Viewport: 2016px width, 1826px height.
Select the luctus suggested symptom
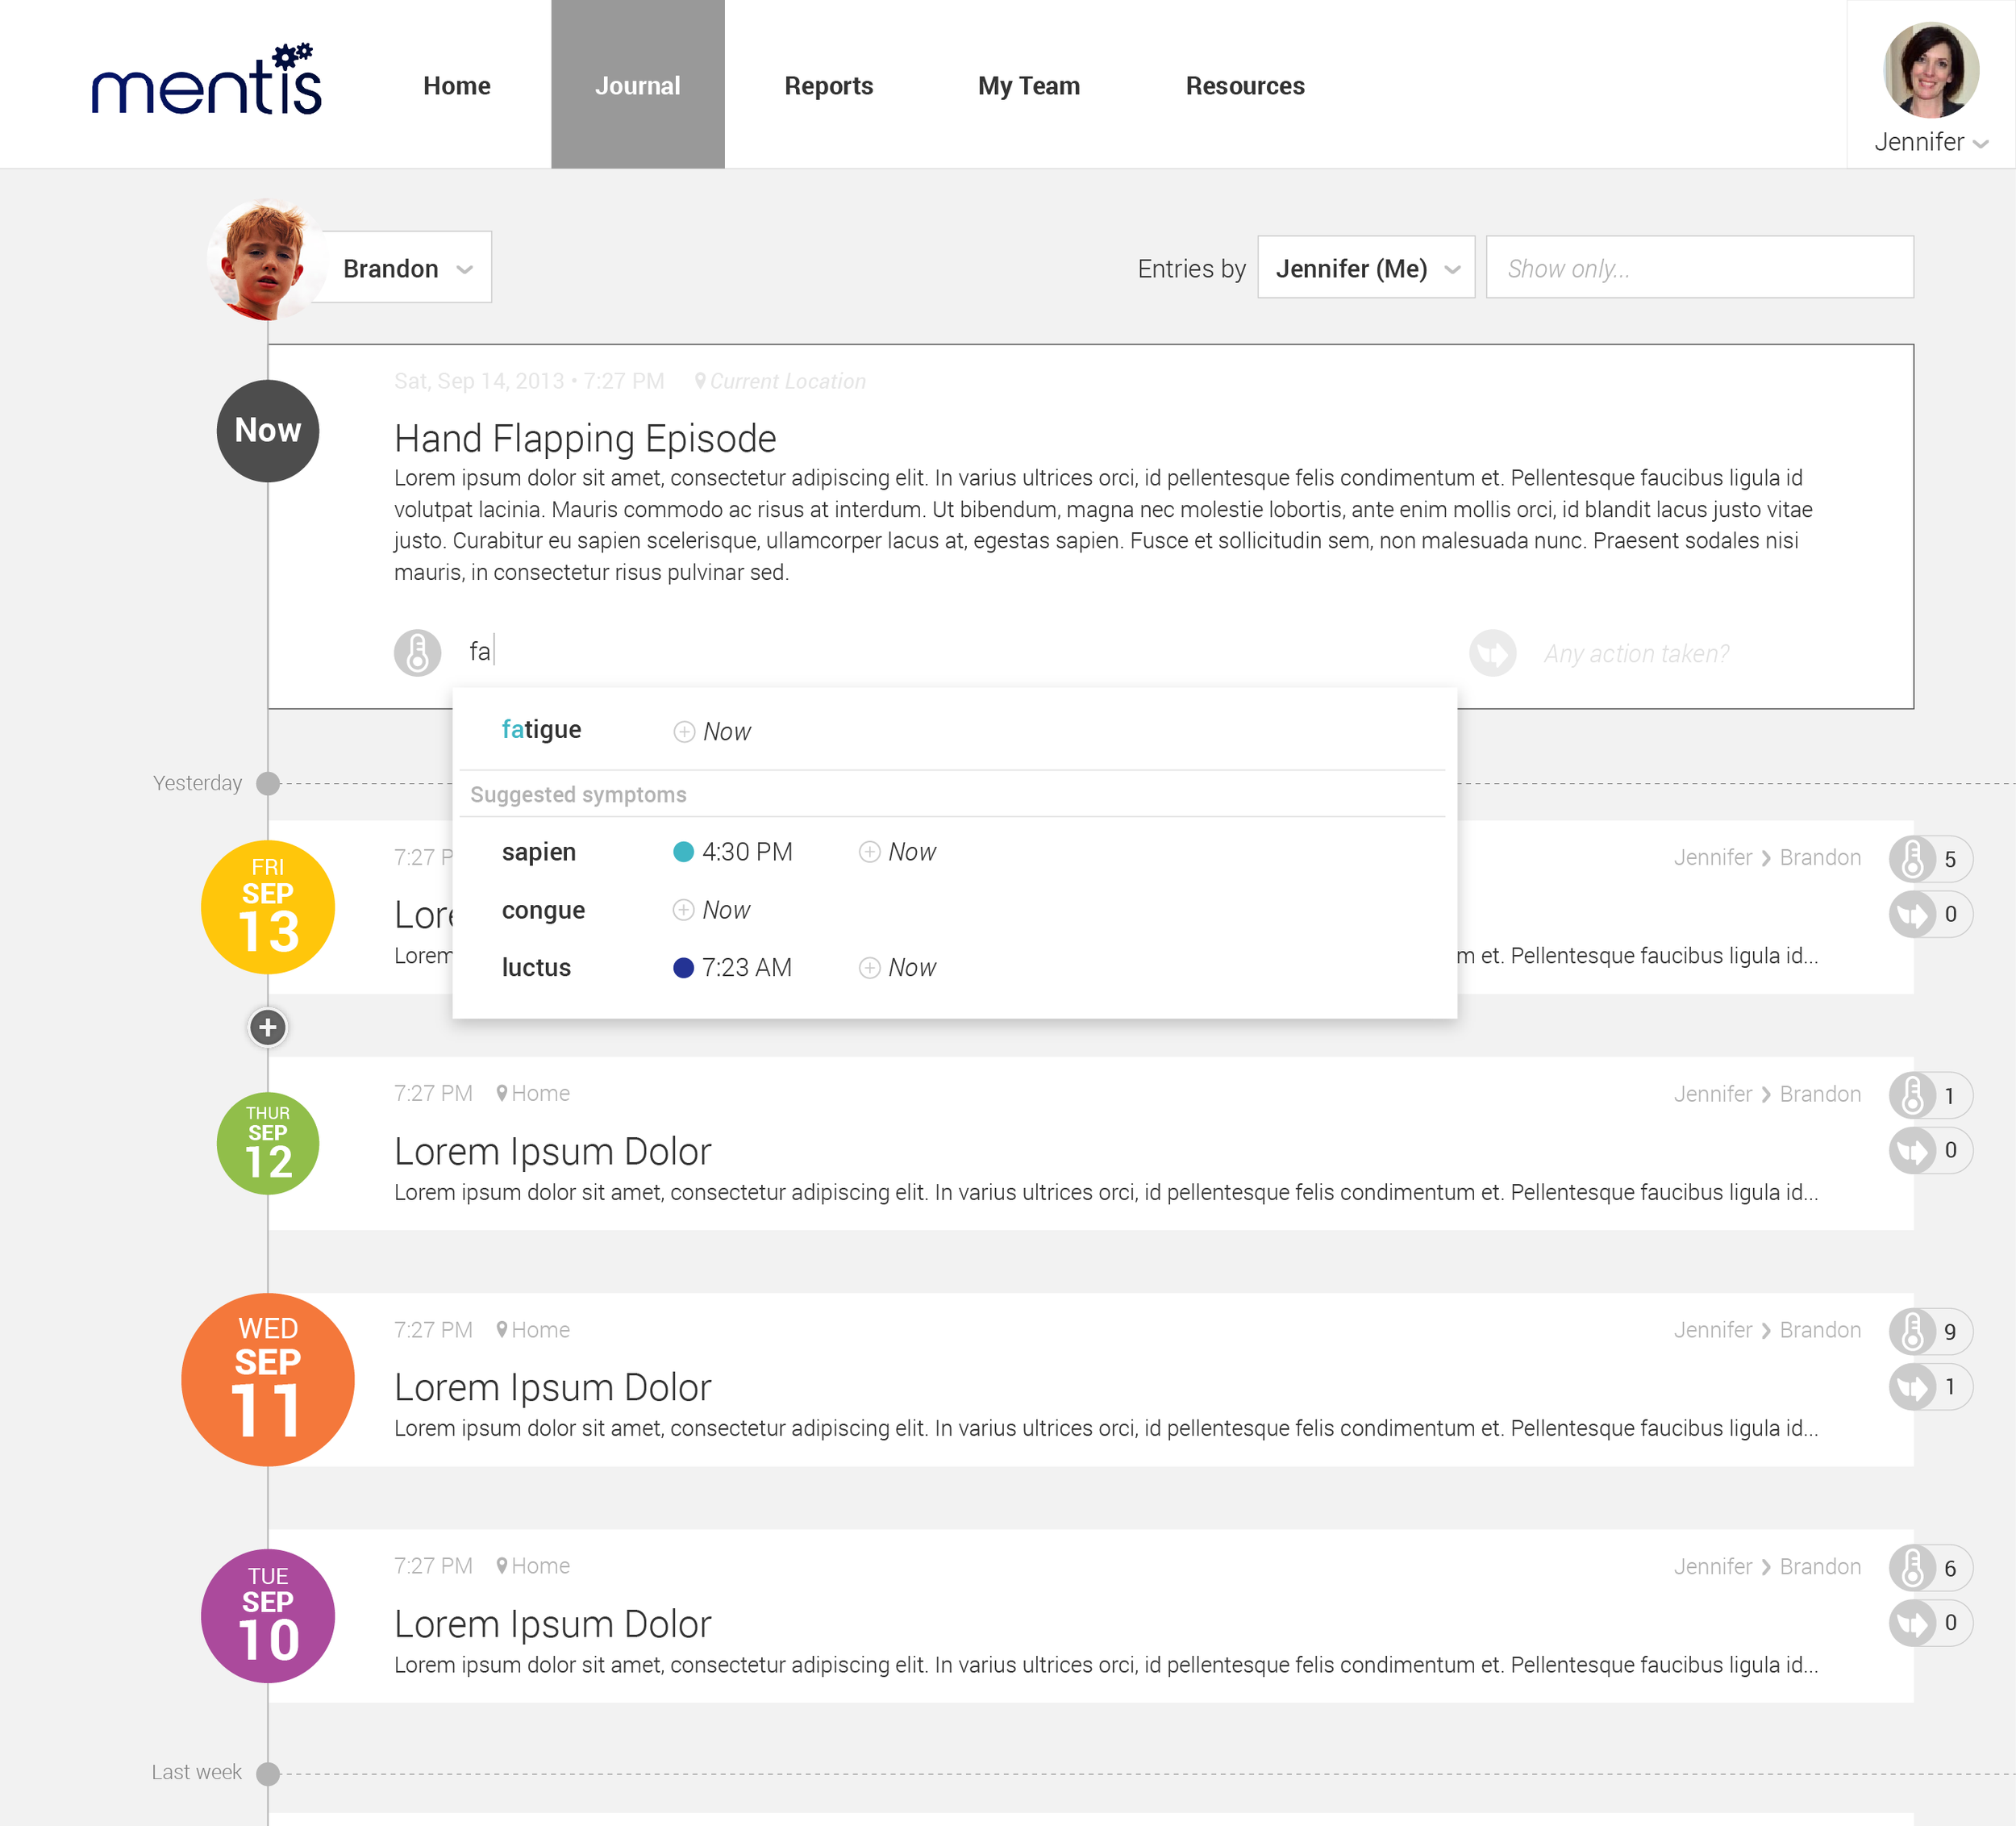point(536,967)
